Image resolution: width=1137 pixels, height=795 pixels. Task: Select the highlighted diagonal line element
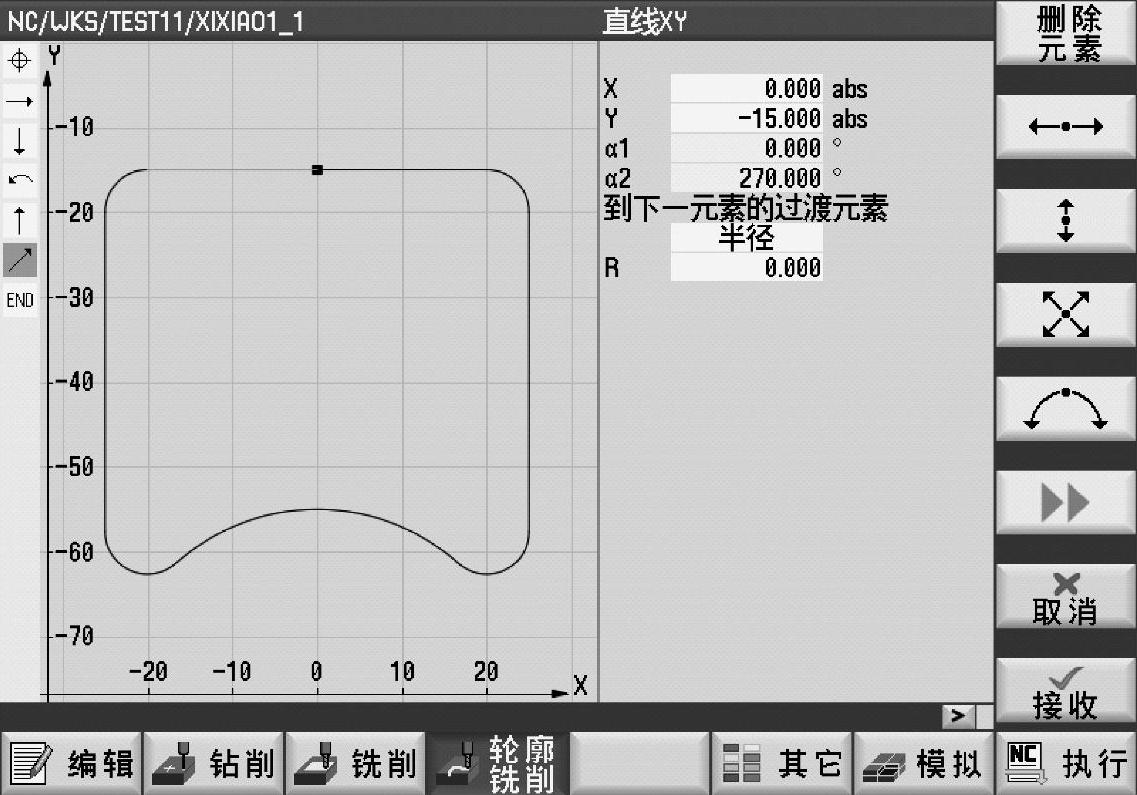(x=19, y=260)
